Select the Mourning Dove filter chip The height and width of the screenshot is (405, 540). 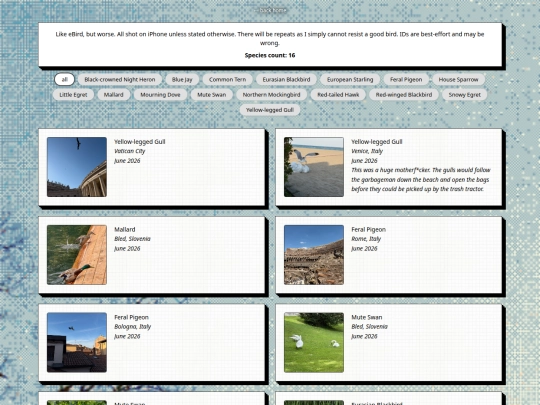[160, 95]
